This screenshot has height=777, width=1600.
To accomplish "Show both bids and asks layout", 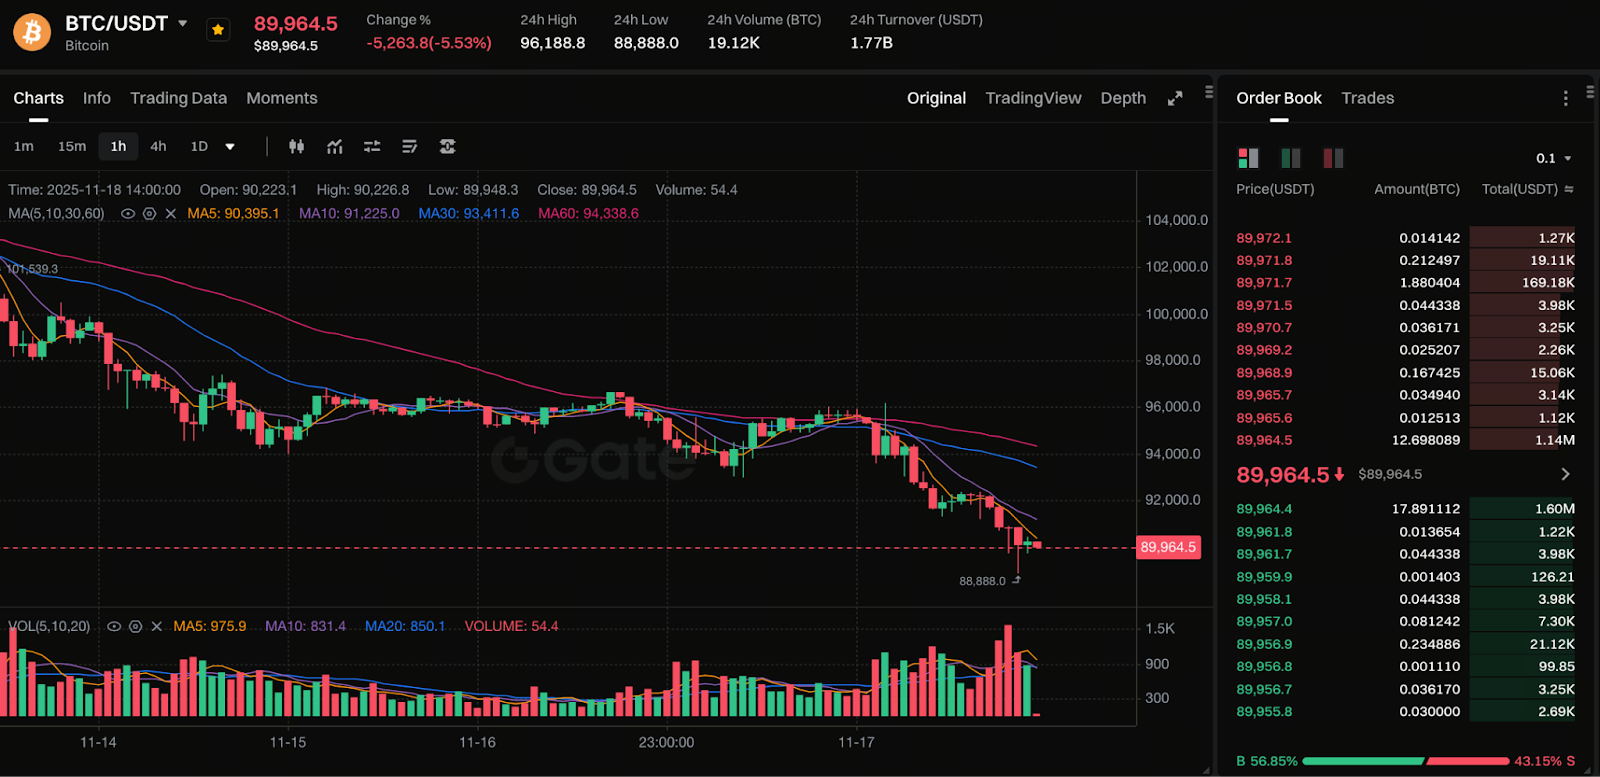I will [1248, 158].
